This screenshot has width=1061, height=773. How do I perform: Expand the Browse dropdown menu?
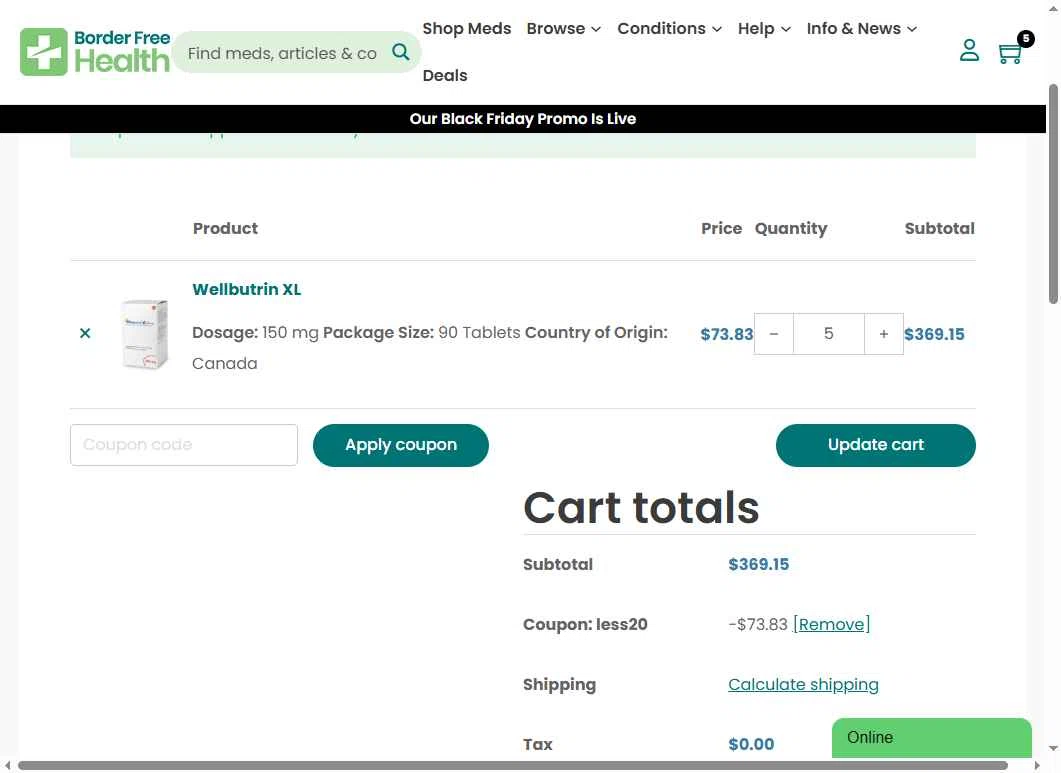pos(564,28)
